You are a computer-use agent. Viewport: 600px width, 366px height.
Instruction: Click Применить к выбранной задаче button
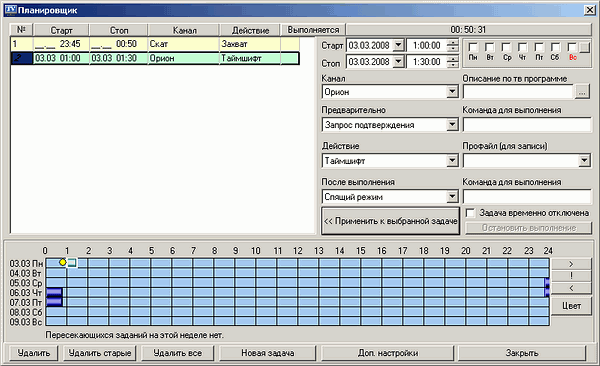click(x=390, y=221)
